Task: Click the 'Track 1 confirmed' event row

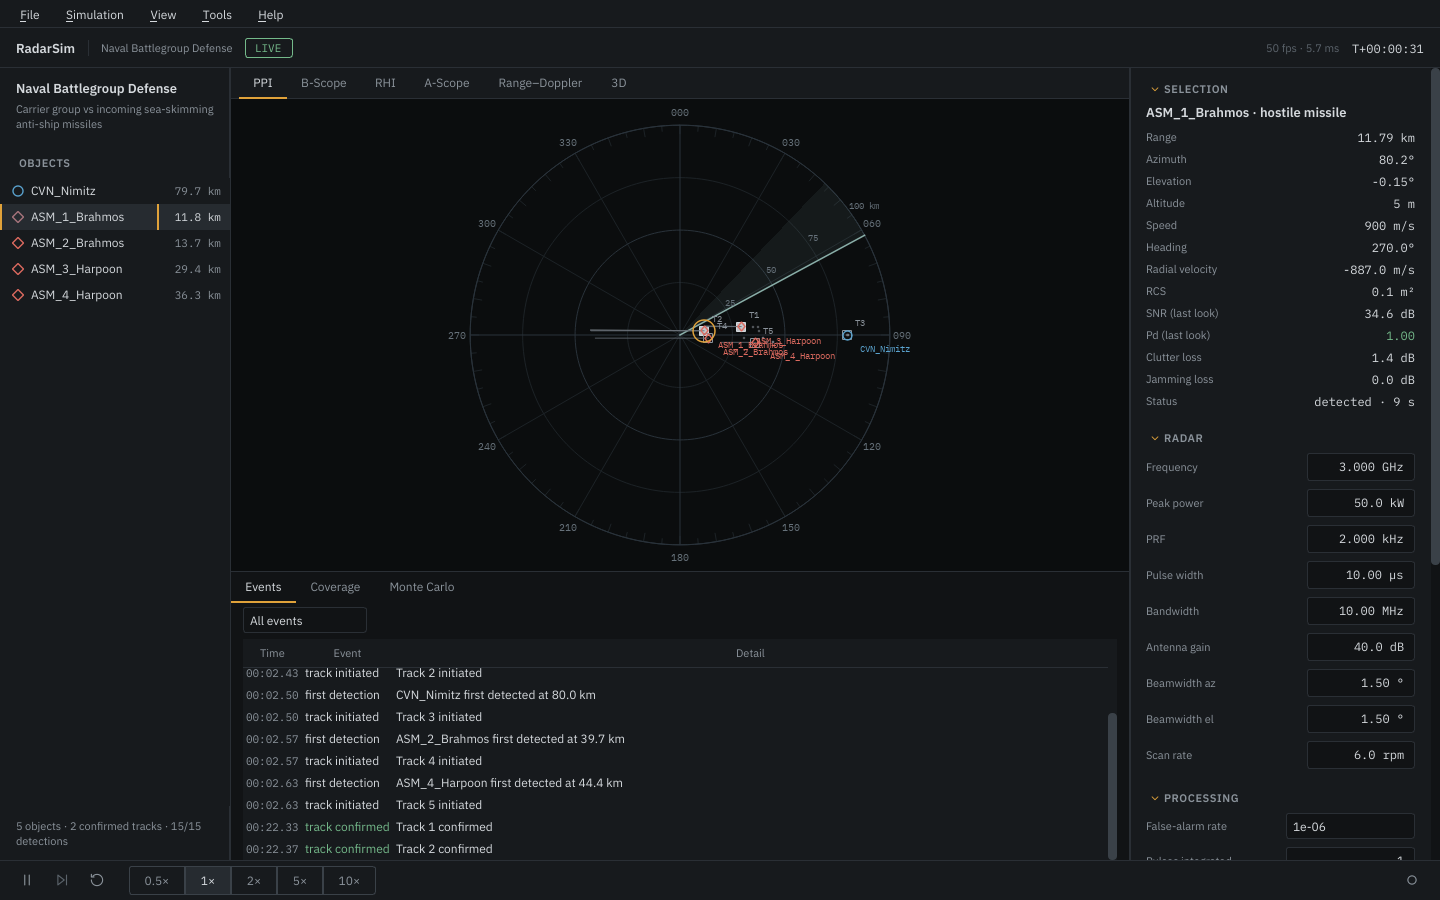Action: click(x=676, y=827)
